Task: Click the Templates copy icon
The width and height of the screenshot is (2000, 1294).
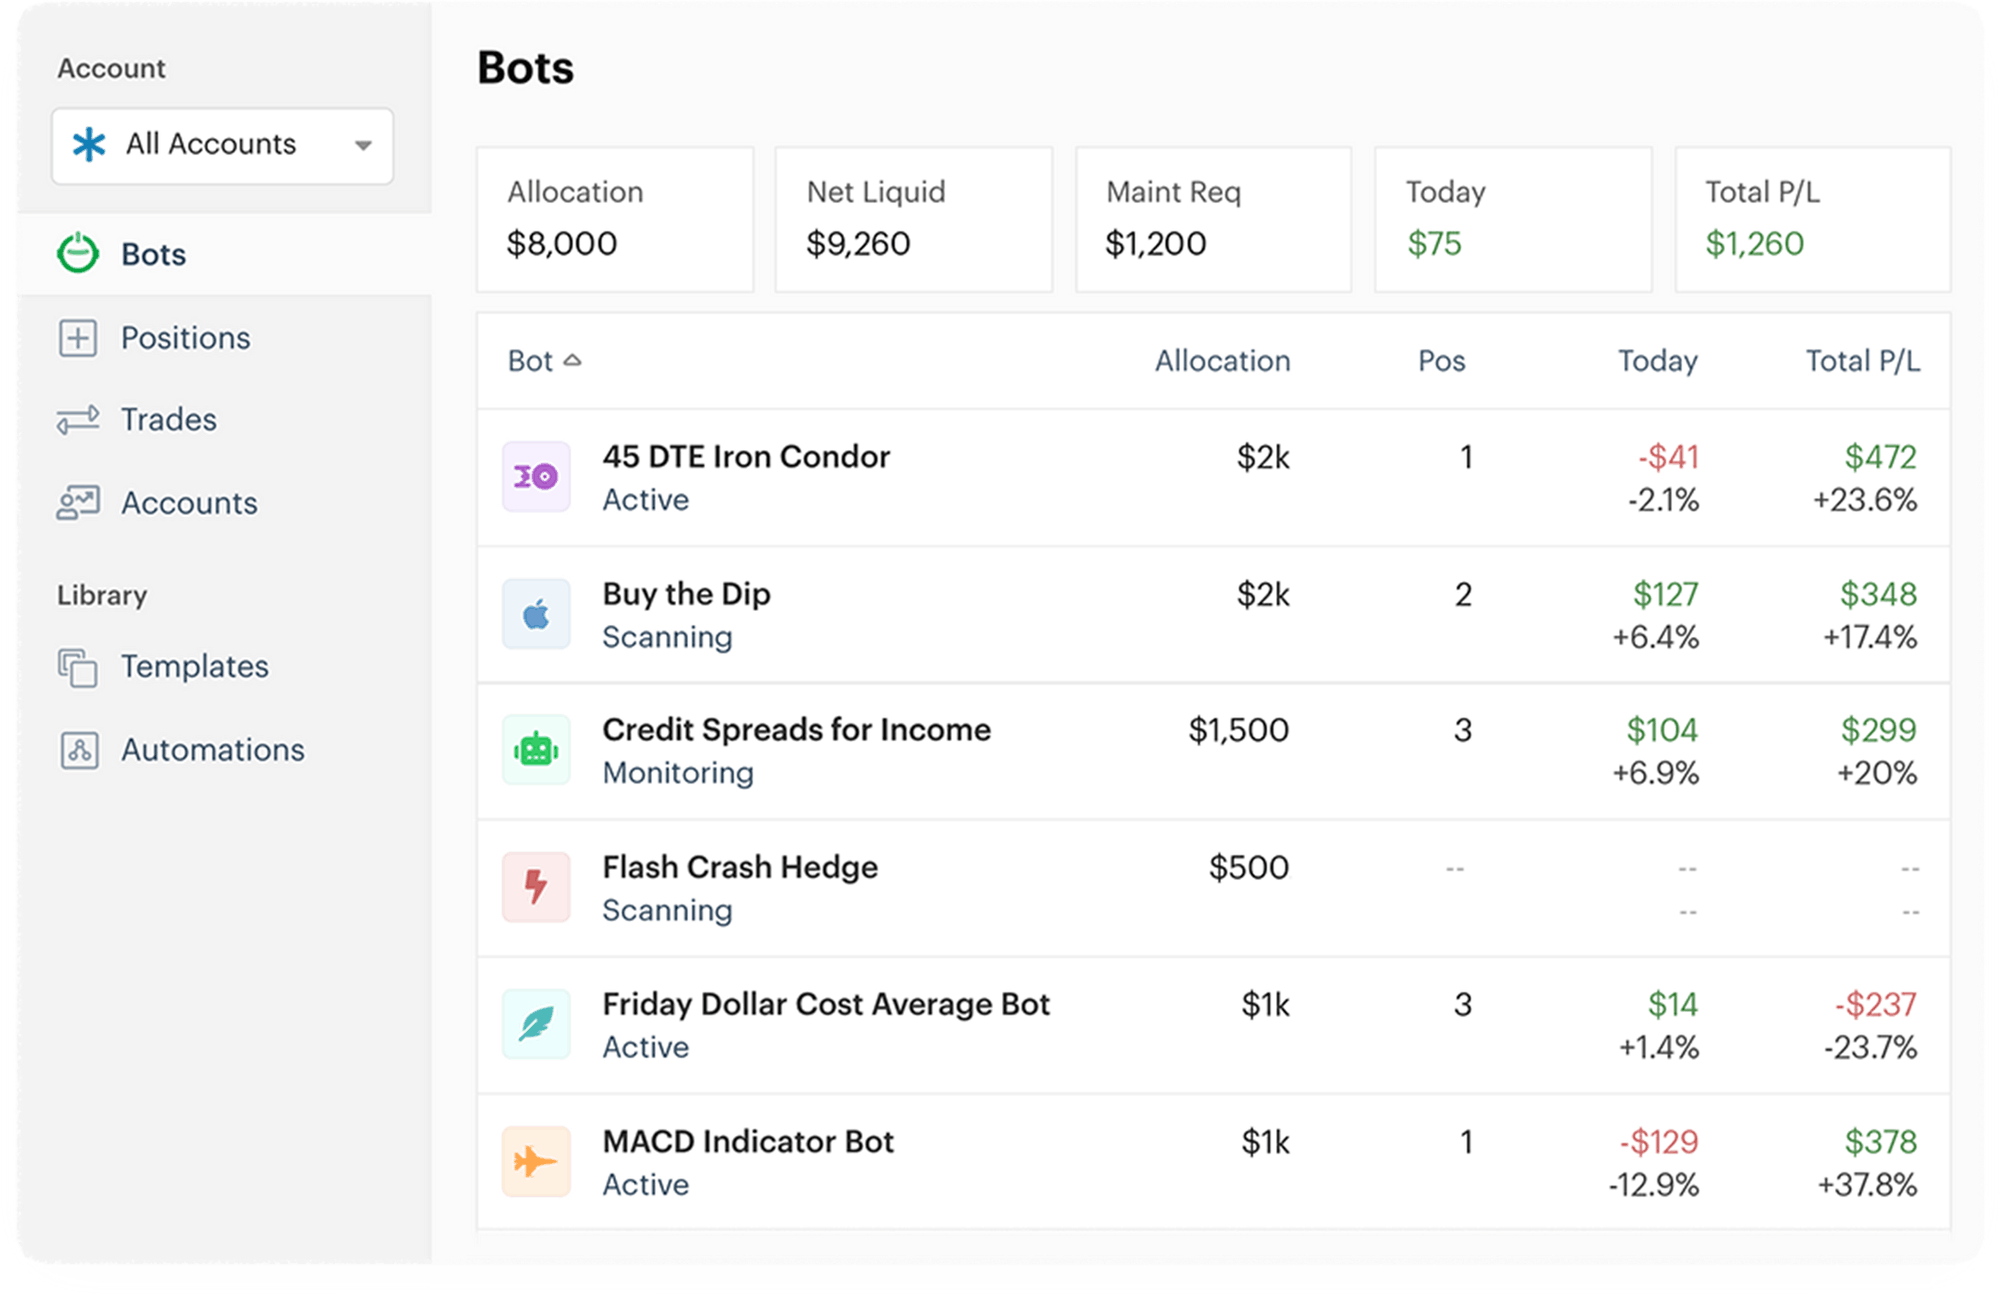Action: pyautogui.click(x=80, y=667)
